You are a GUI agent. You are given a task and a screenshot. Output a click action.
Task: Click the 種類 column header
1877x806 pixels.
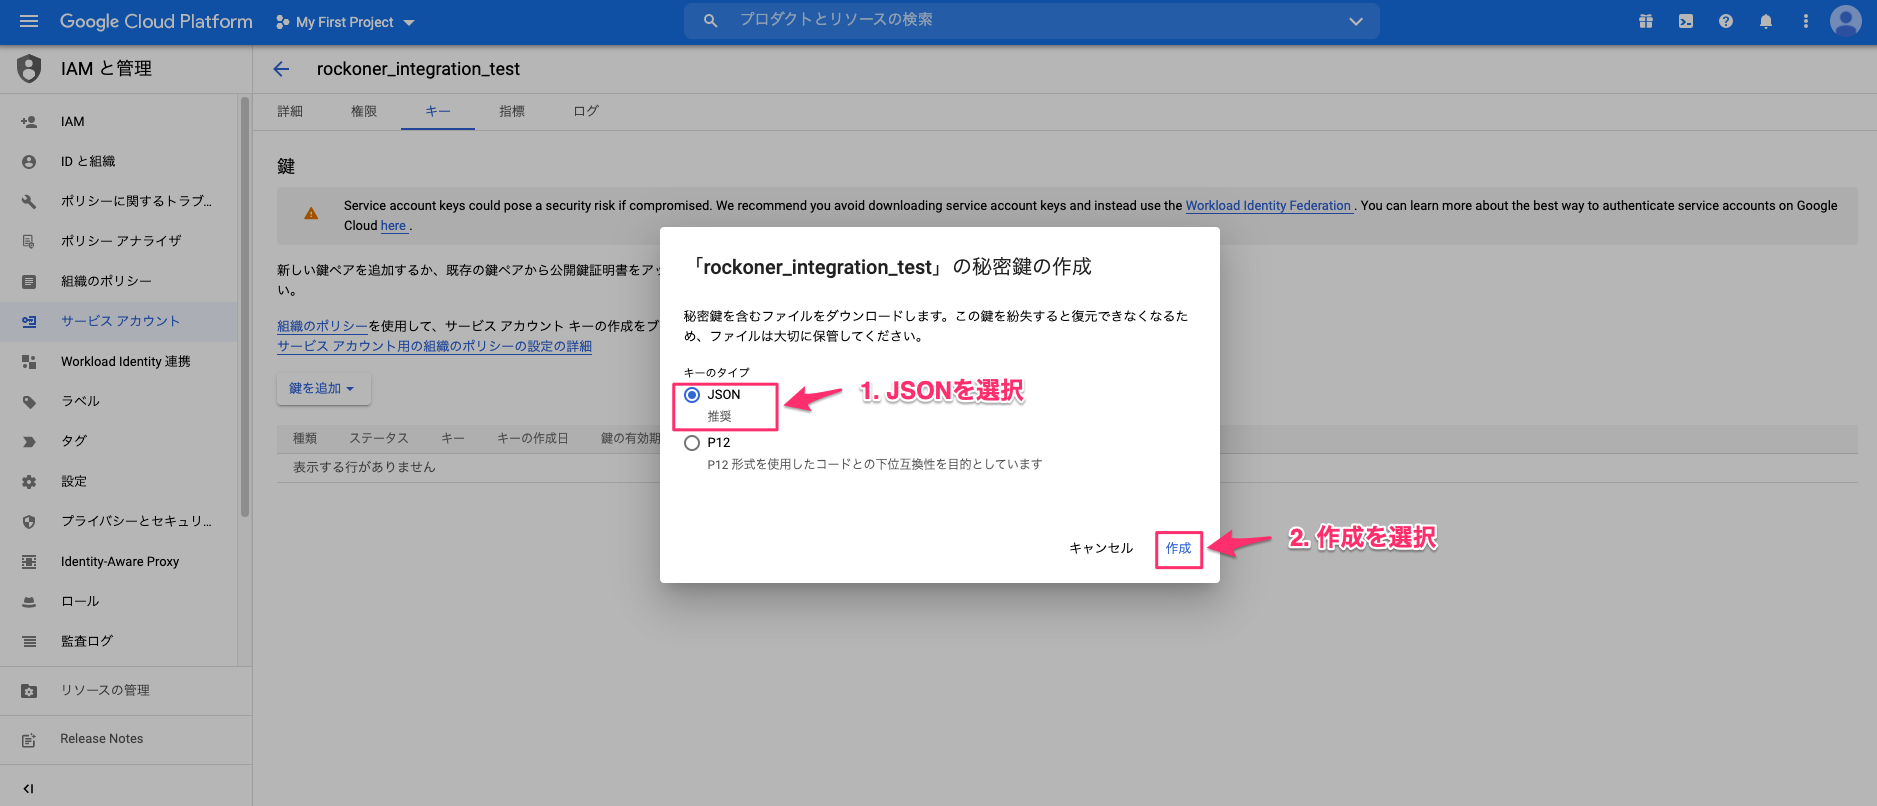point(305,438)
